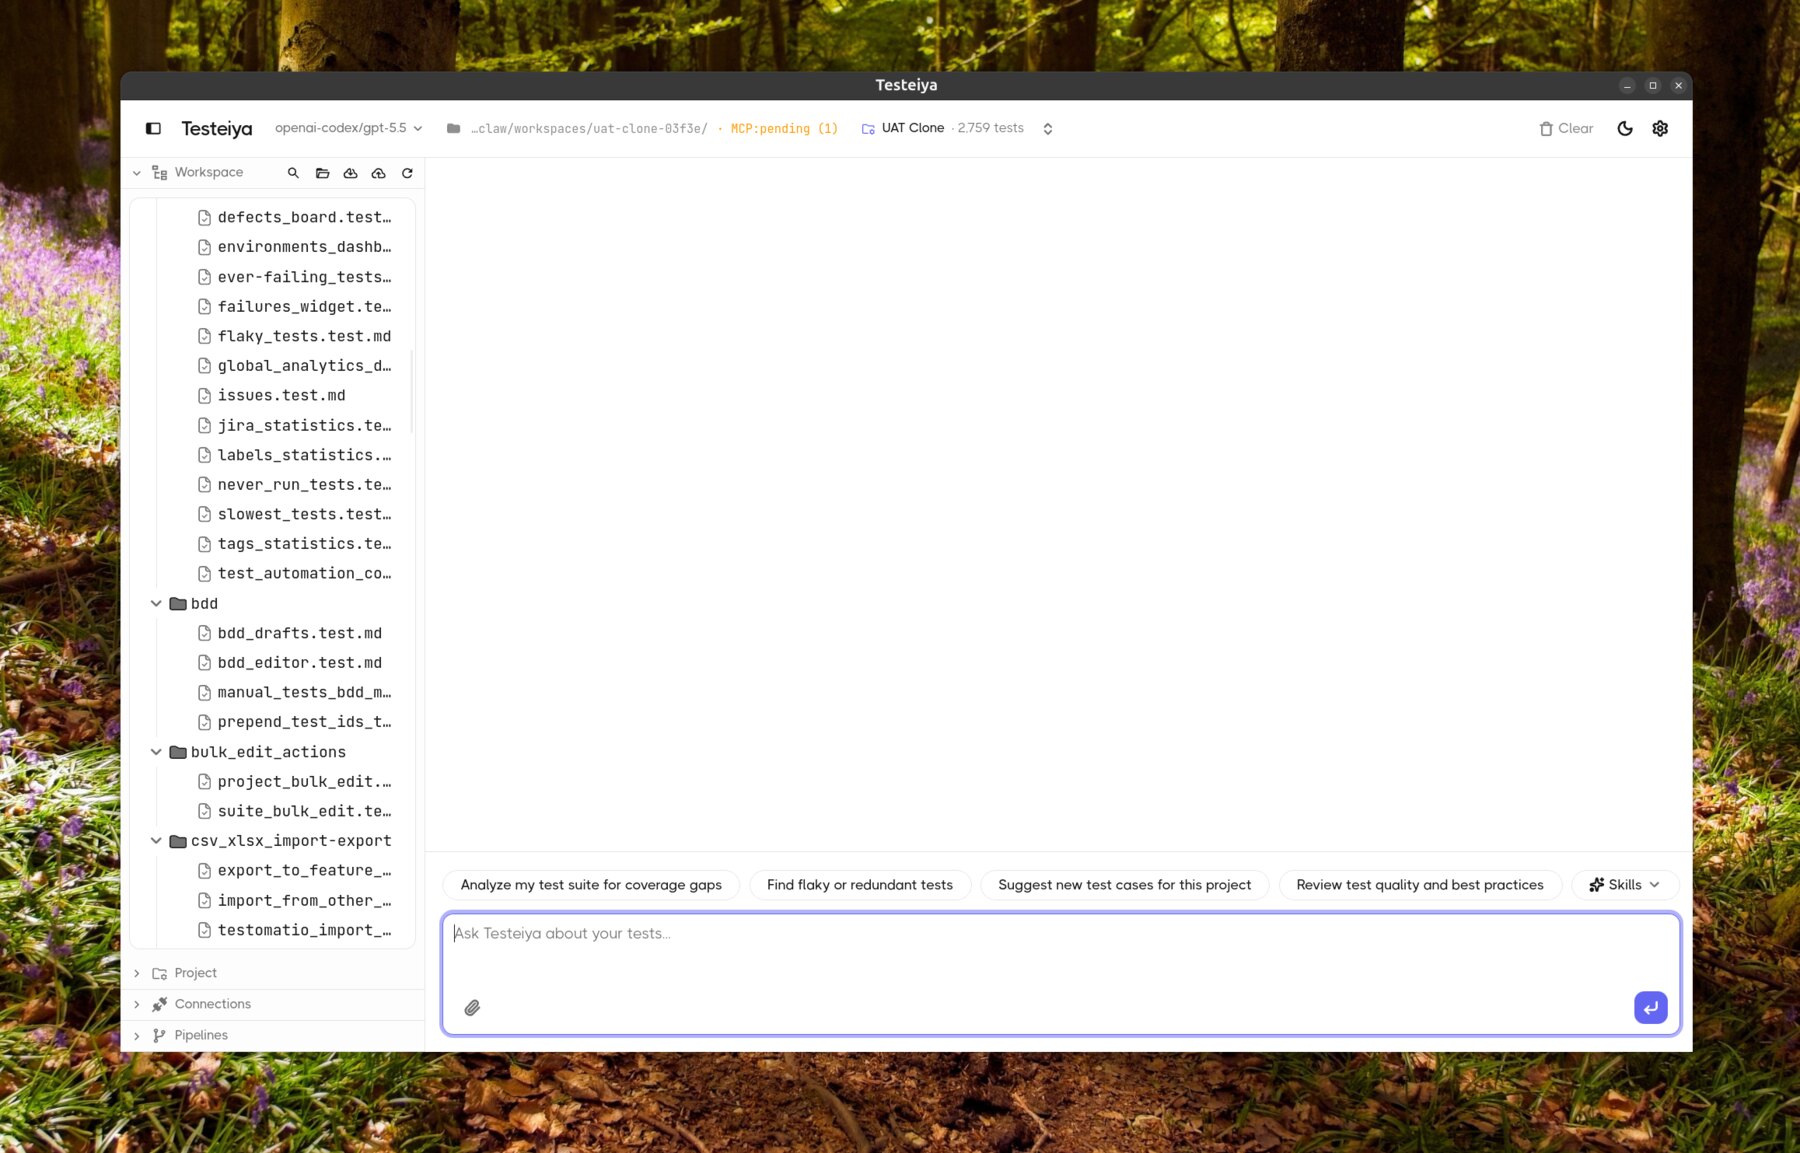Select the bulk_edit_actions folder

click(x=258, y=752)
